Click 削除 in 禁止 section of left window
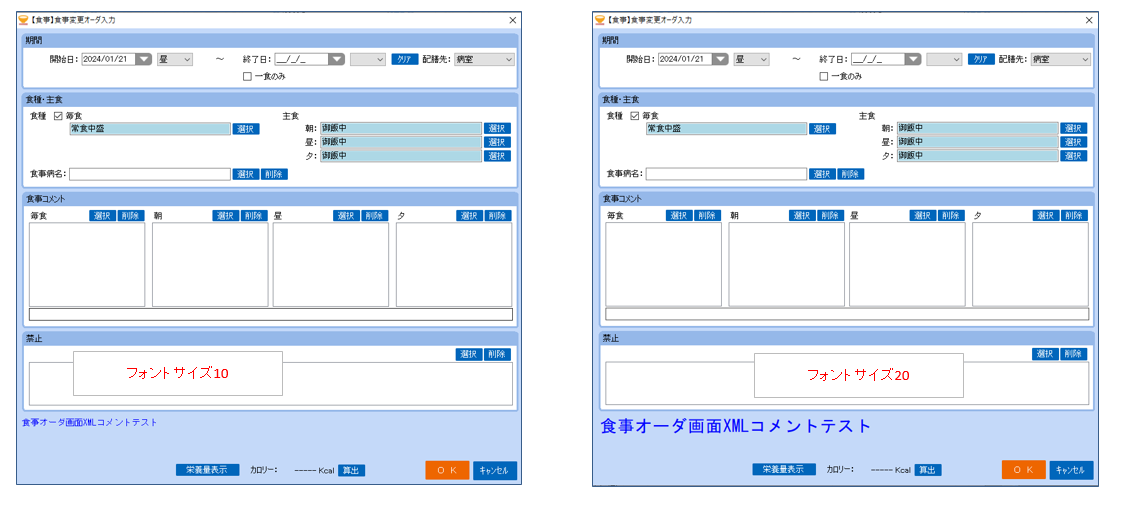This screenshot has width=1145, height=508. coord(497,354)
